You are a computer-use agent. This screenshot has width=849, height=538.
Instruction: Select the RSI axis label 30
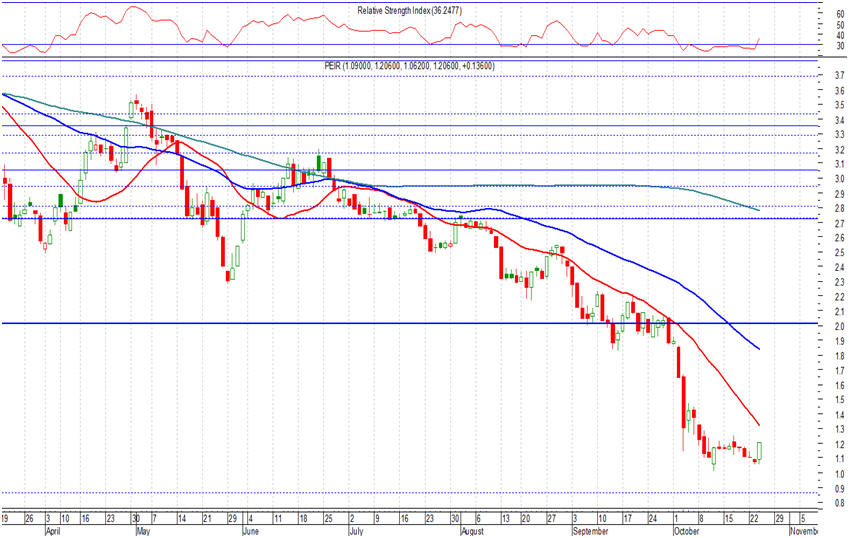840,46
